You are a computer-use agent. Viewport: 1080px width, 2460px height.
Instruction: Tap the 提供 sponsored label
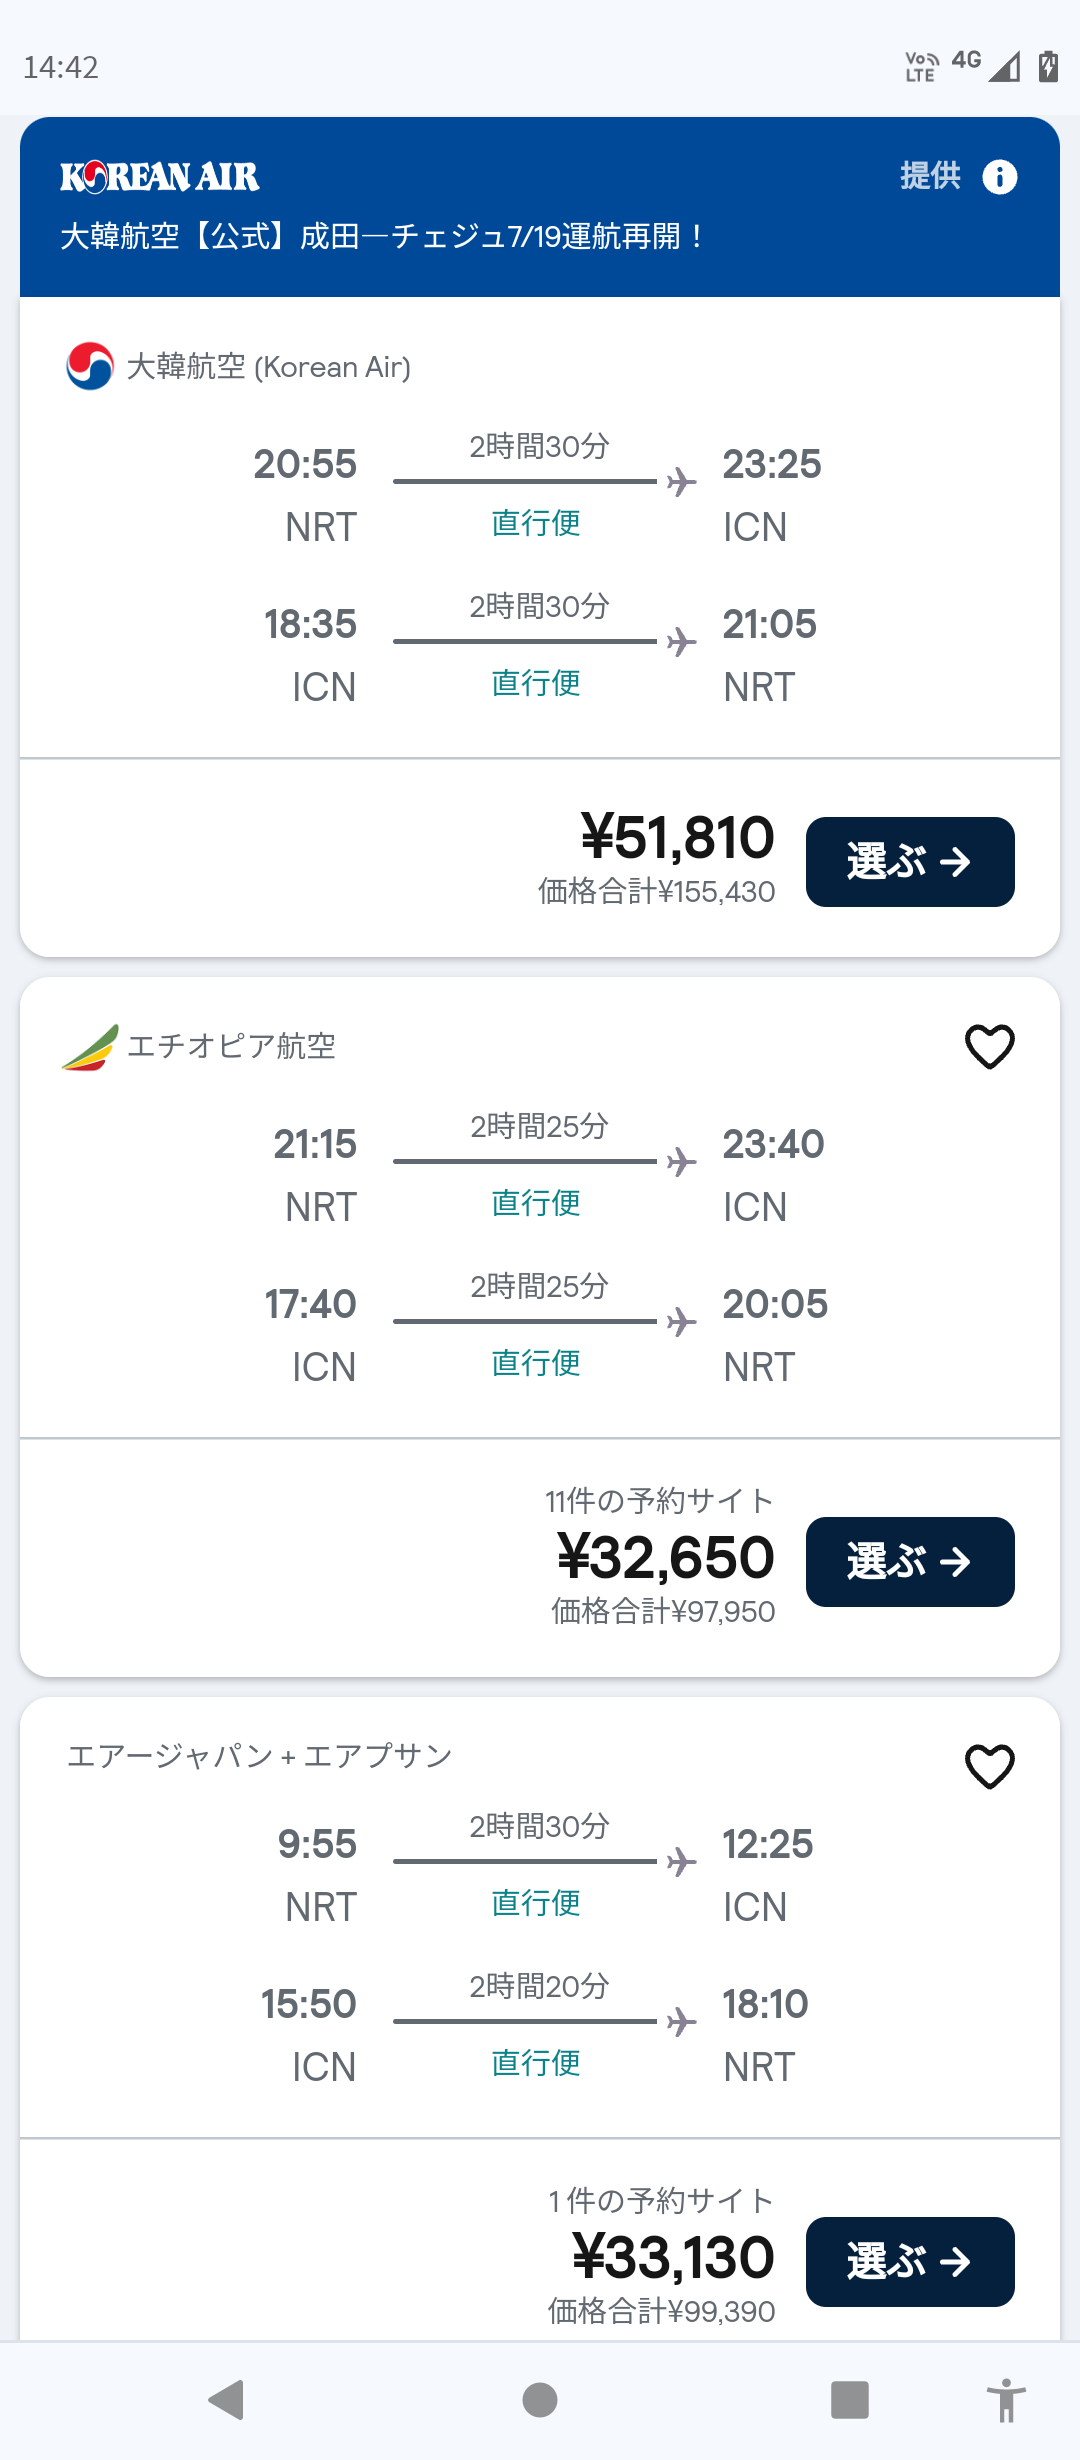(930, 176)
